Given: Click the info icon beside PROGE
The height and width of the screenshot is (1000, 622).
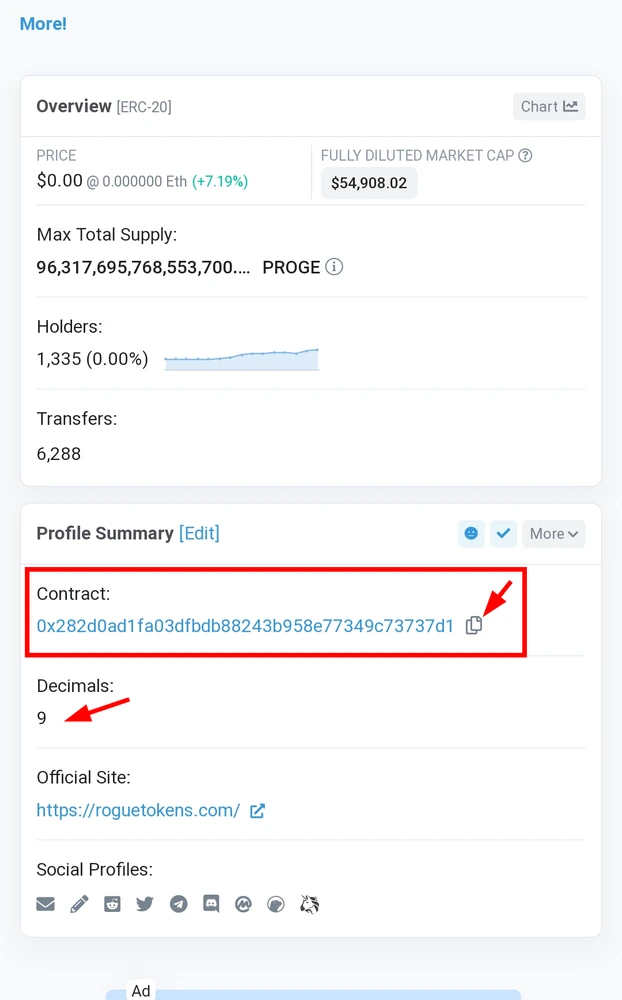Looking at the screenshot, I should pyautogui.click(x=335, y=267).
